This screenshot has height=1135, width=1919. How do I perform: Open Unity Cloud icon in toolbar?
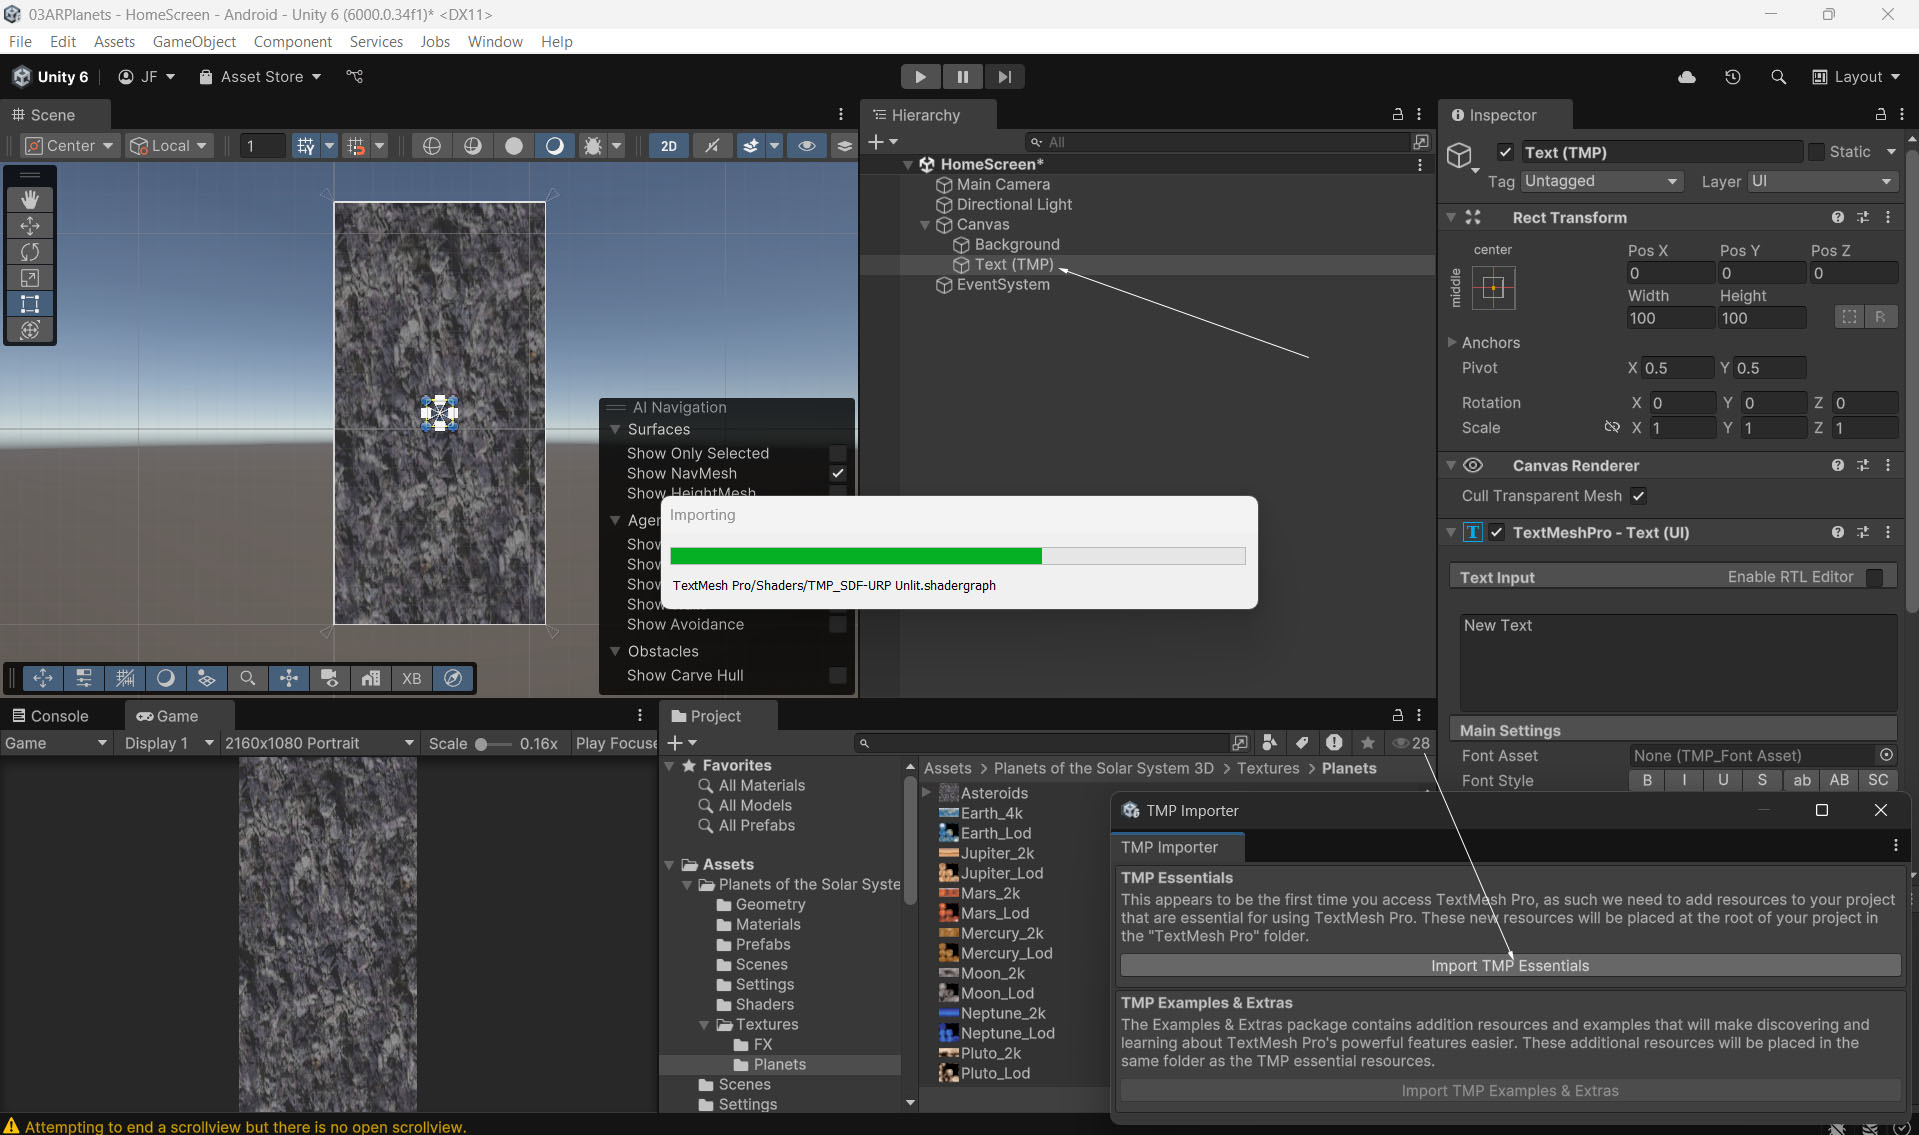coord(1687,77)
